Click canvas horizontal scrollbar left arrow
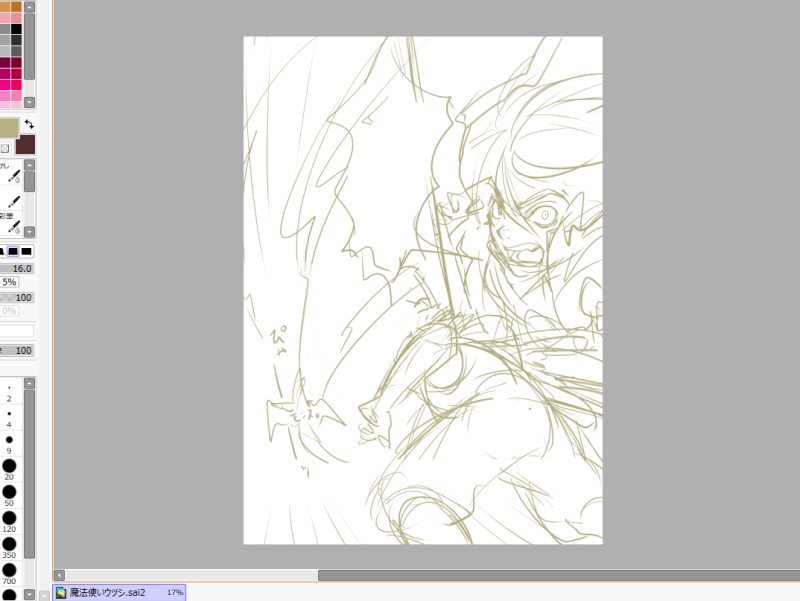 click(59, 575)
